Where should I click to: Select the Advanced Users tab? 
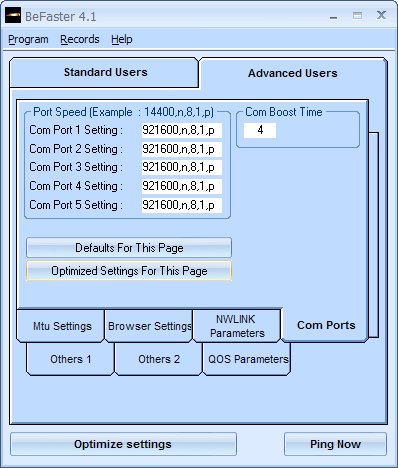(293, 73)
